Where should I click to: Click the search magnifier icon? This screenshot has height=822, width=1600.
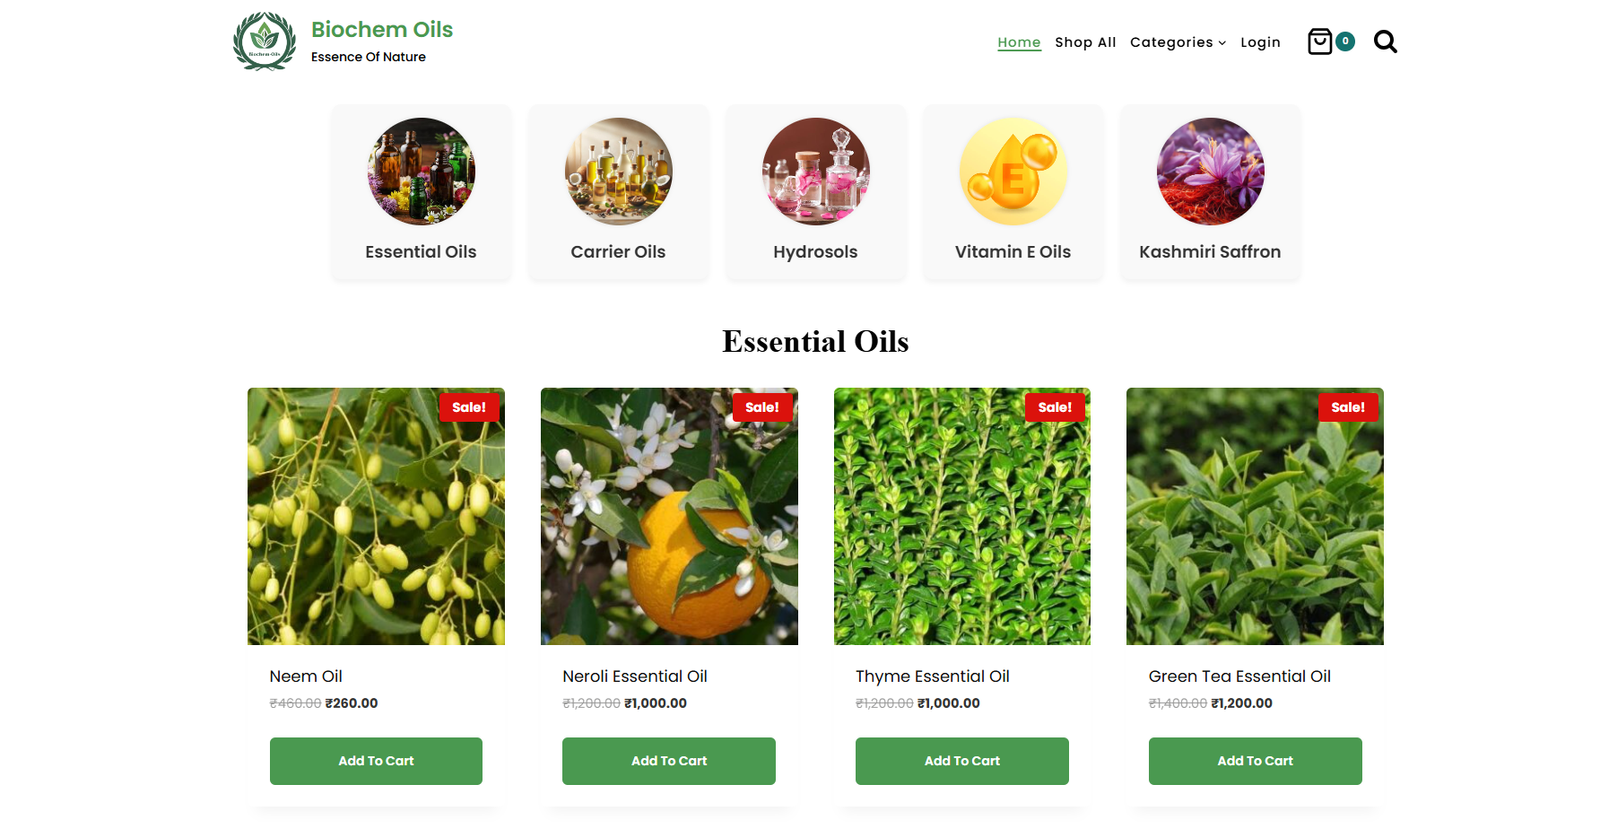[1385, 41]
